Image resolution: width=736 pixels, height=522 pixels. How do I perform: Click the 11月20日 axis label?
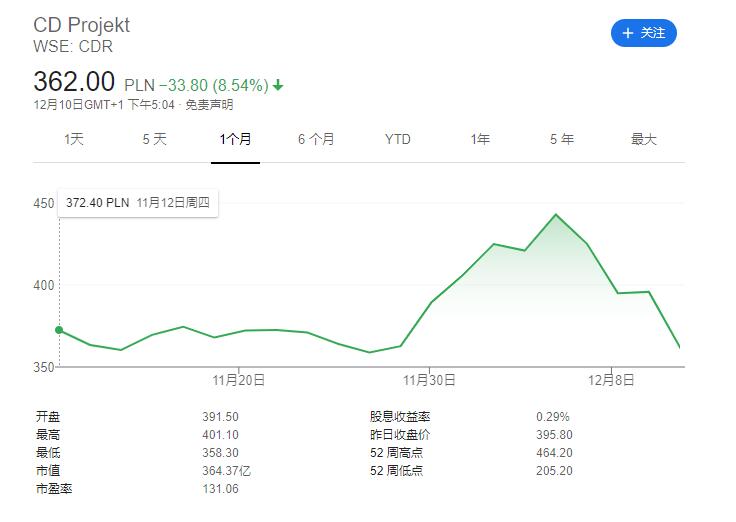pos(238,380)
